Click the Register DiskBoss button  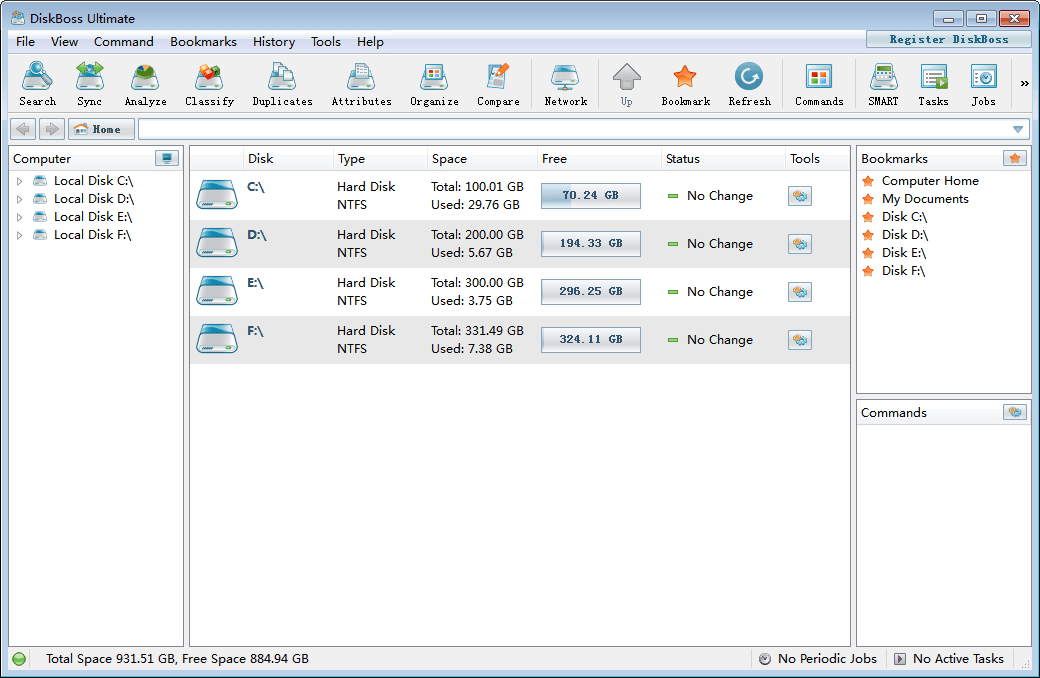[x=948, y=39]
